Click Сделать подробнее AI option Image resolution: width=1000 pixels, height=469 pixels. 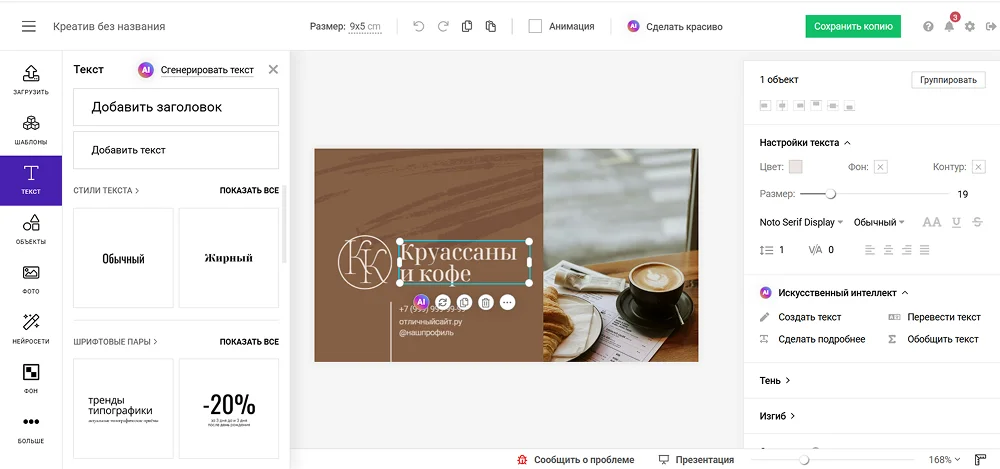point(813,339)
